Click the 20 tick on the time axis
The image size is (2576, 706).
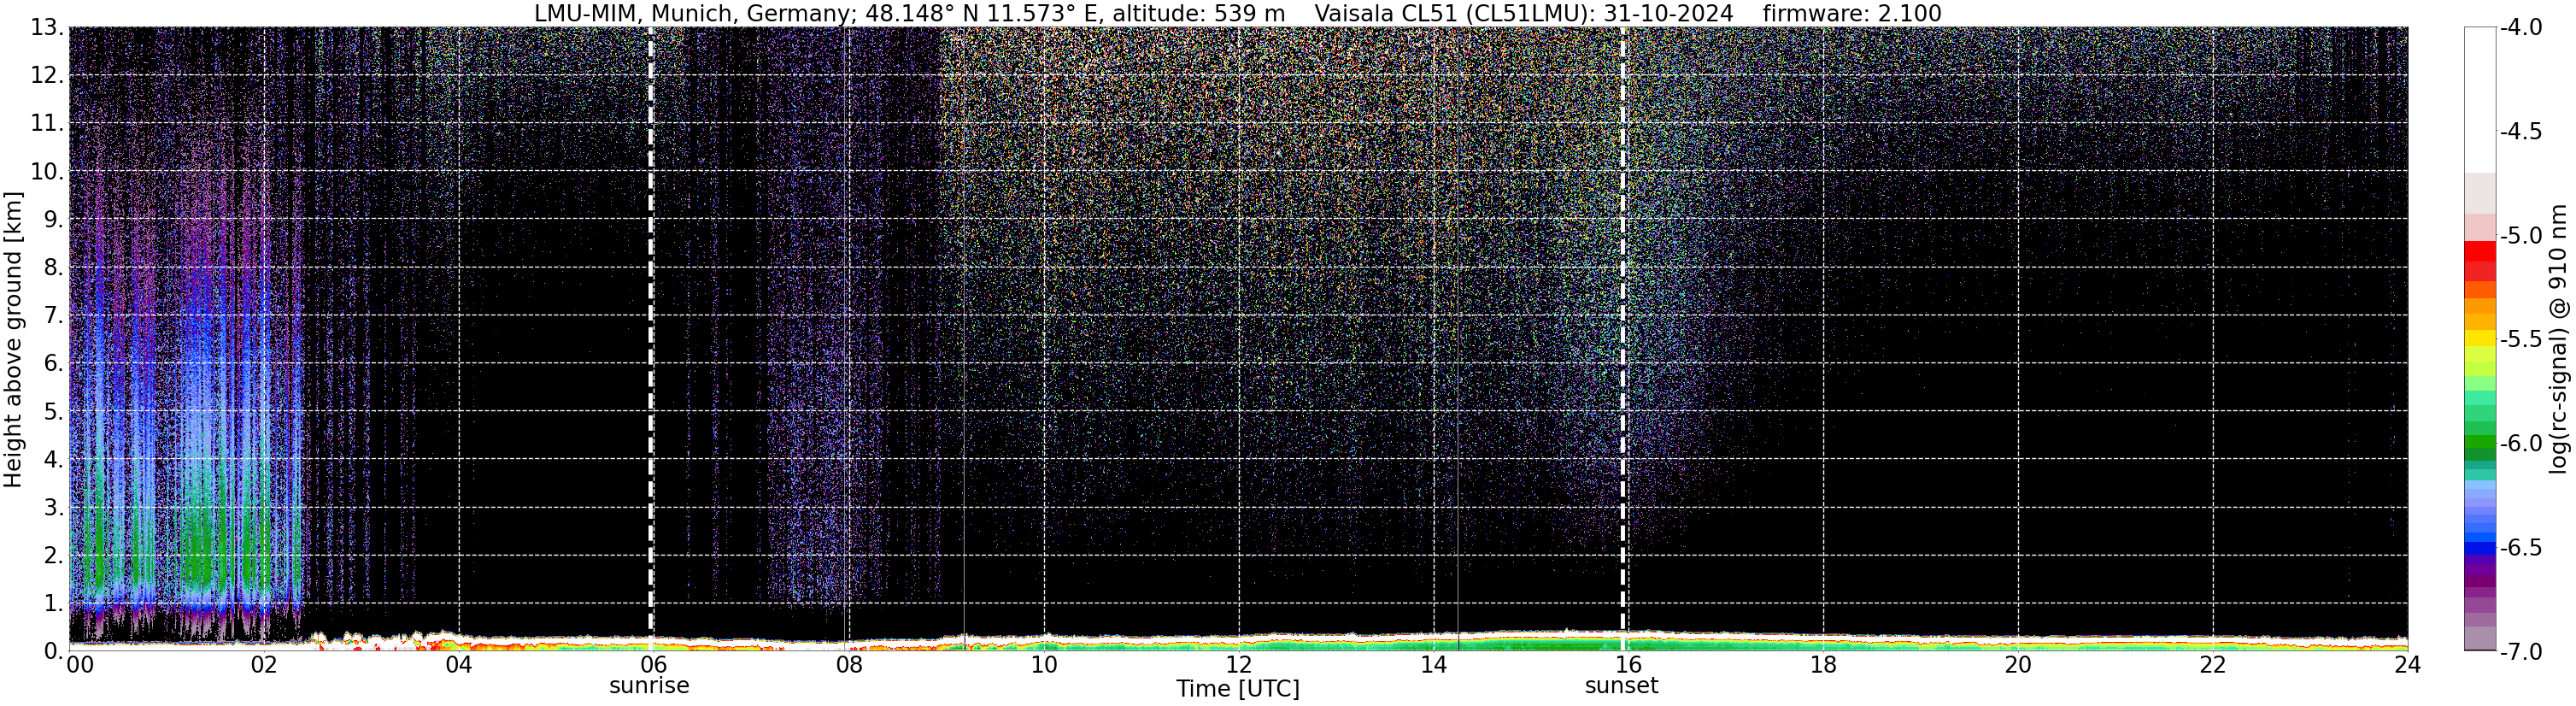[2018, 665]
